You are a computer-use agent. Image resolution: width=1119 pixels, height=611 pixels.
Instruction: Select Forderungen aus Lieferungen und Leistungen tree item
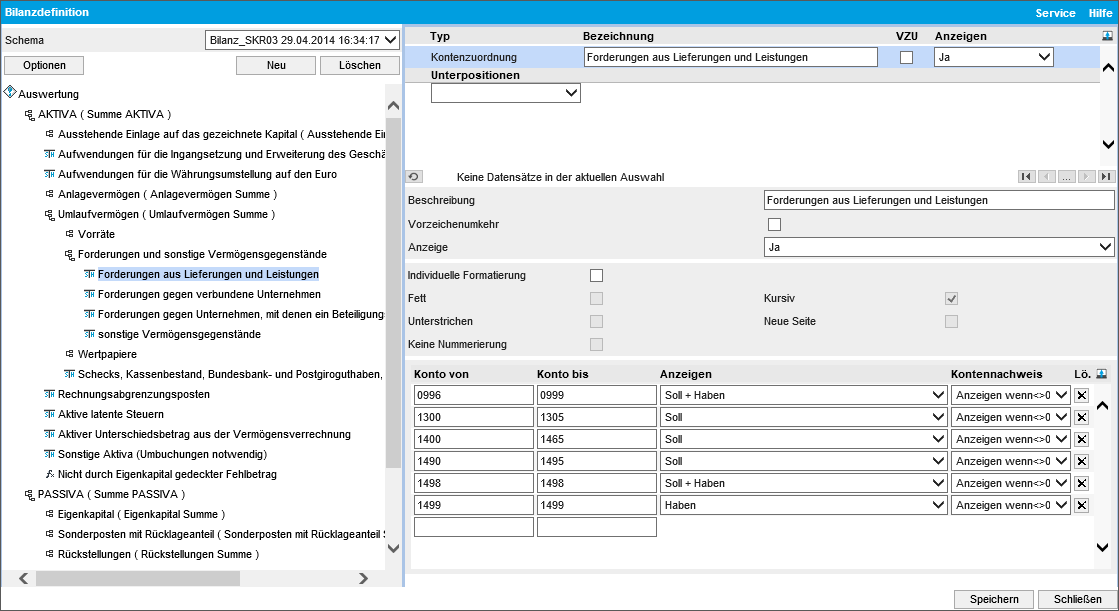[208, 274]
